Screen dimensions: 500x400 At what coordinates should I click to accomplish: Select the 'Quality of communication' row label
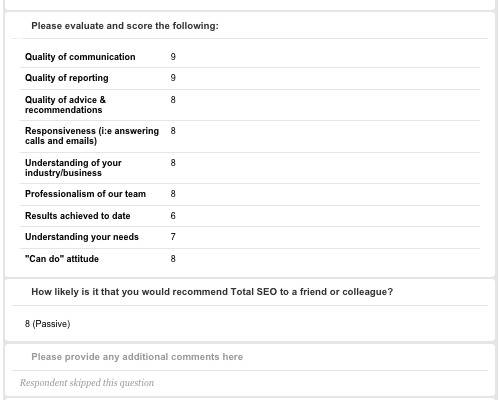tap(80, 57)
